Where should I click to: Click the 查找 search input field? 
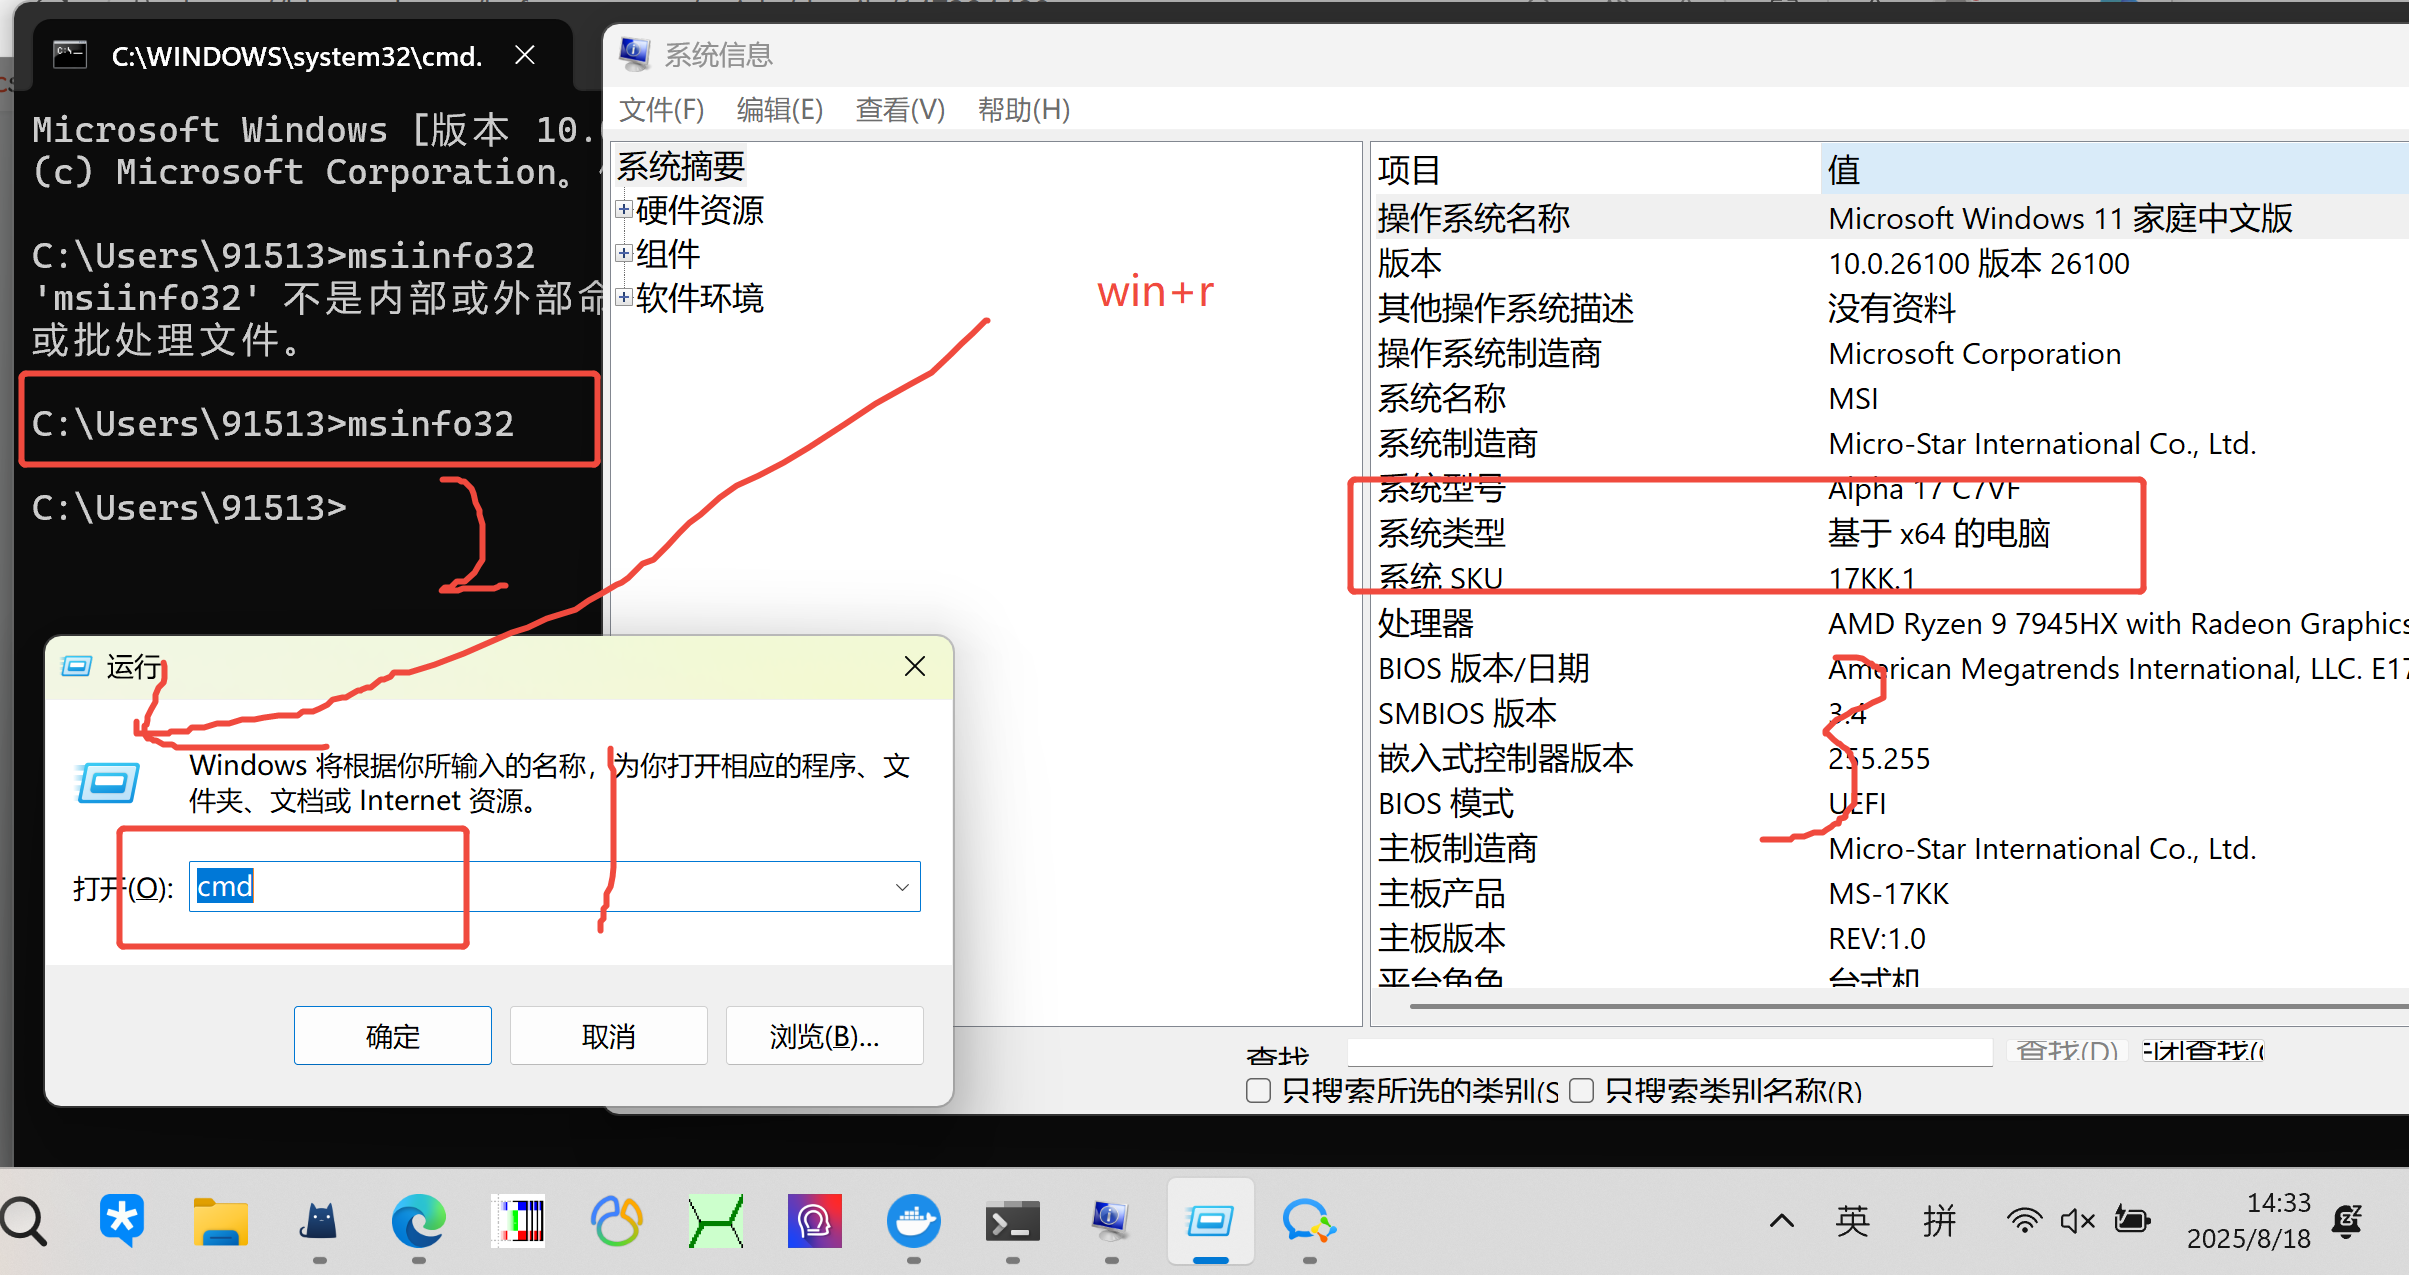(x=1668, y=1052)
